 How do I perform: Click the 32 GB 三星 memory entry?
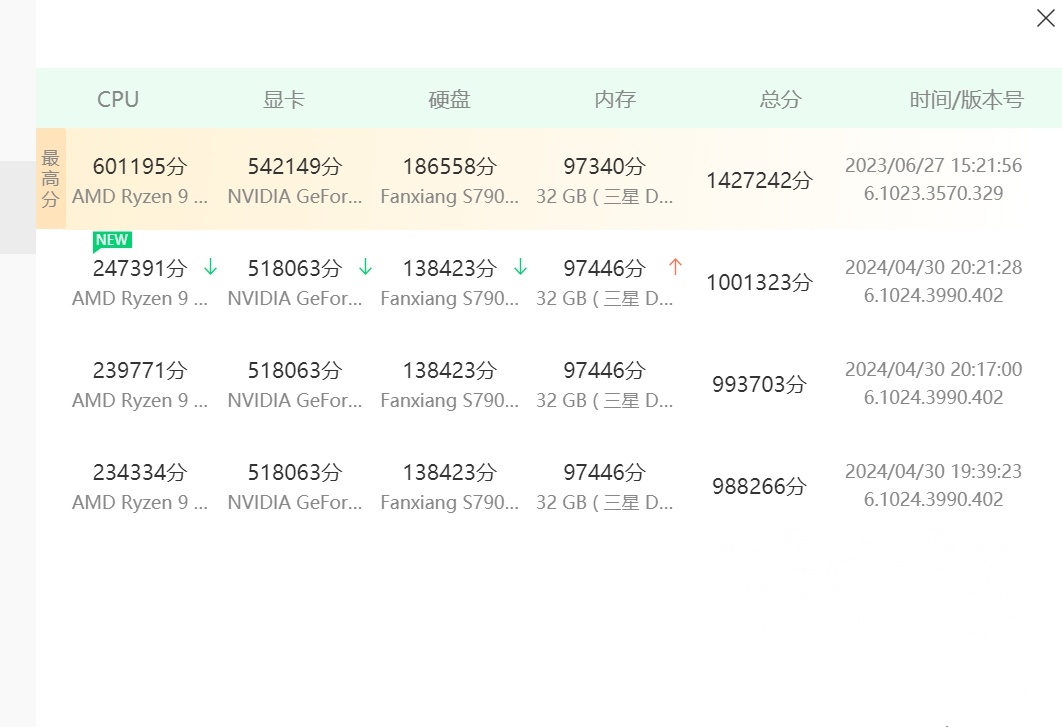605,196
